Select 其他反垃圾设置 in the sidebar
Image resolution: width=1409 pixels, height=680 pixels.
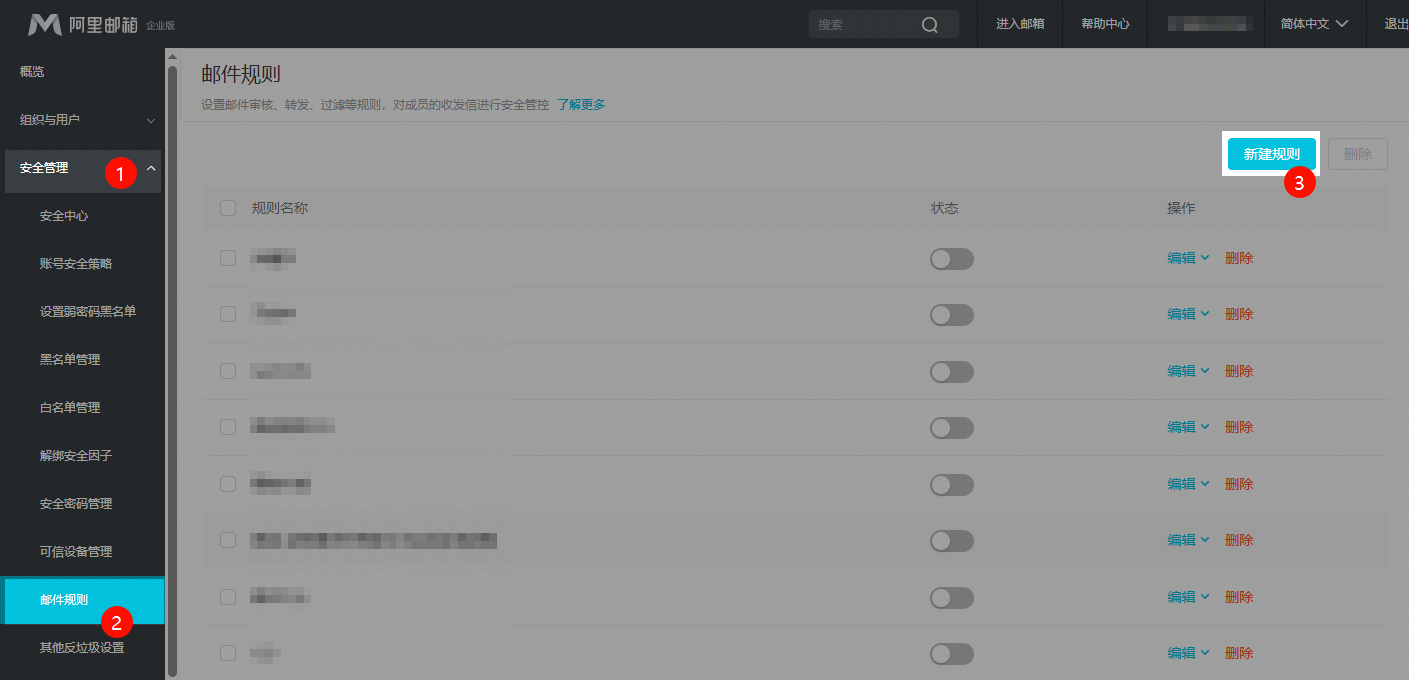click(x=82, y=648)
